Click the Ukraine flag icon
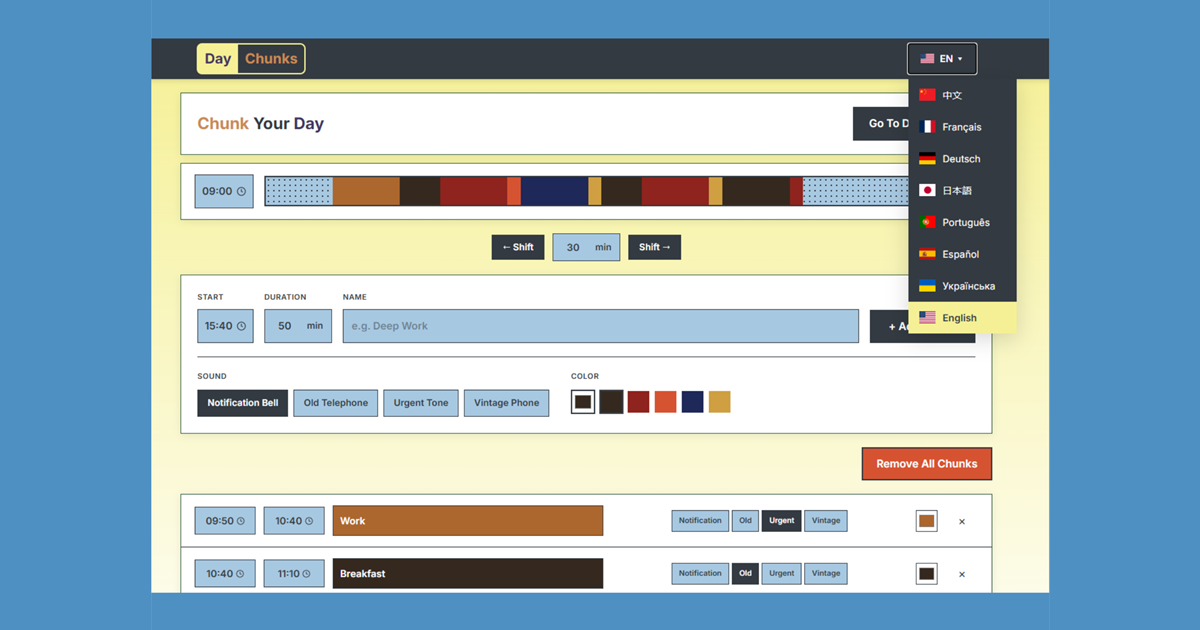Screen dimensions: 1200x630 pos(927,286)
